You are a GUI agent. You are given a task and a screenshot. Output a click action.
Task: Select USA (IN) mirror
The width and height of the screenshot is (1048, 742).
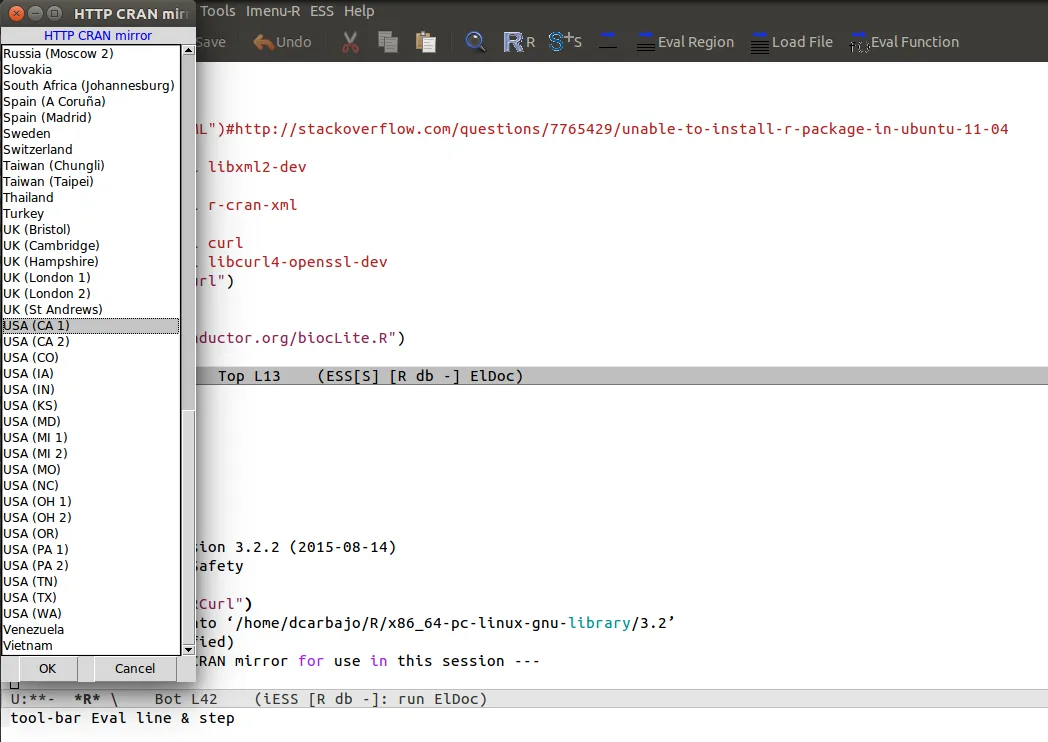pyautogui.click(x=91, y=390)
